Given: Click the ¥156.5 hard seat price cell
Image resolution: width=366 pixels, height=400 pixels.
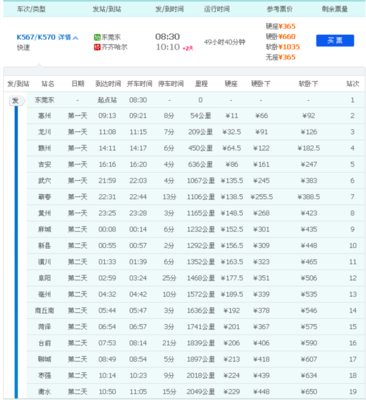Looking at the screenshot, I should 232,246.
